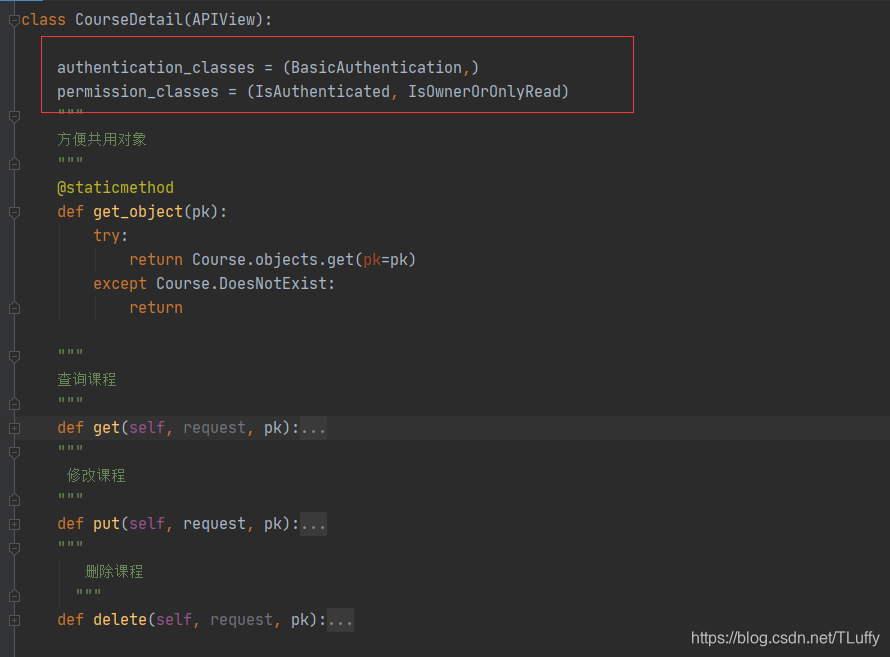Click the 'get' method name in def get
890x657 pixels.
pos(107,428)
